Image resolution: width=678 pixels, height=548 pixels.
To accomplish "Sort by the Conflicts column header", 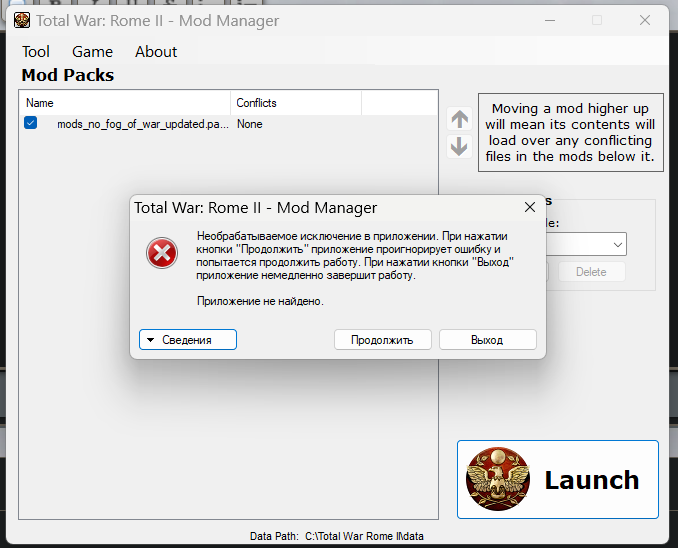I will pos(296,103).
